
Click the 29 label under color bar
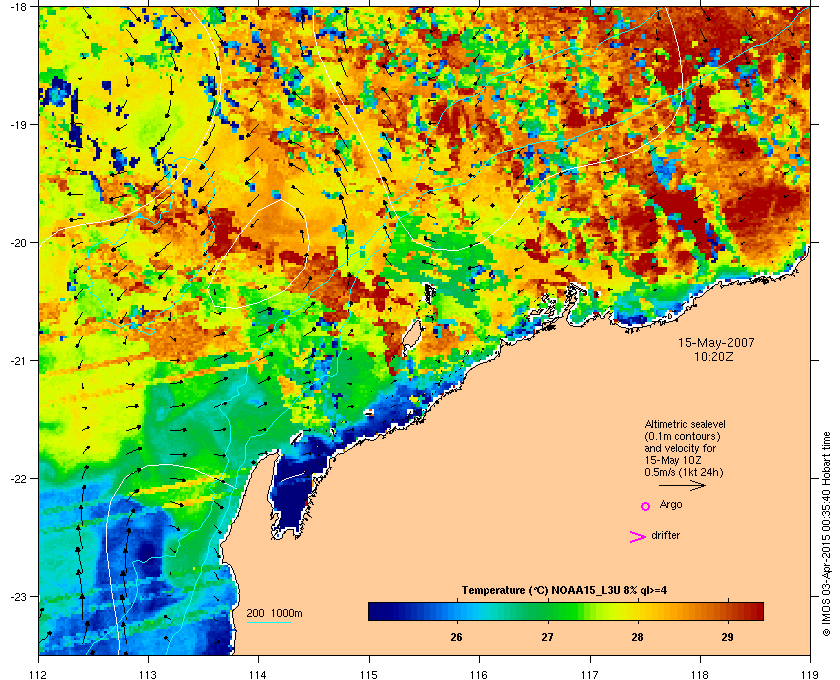pos(727,637)
